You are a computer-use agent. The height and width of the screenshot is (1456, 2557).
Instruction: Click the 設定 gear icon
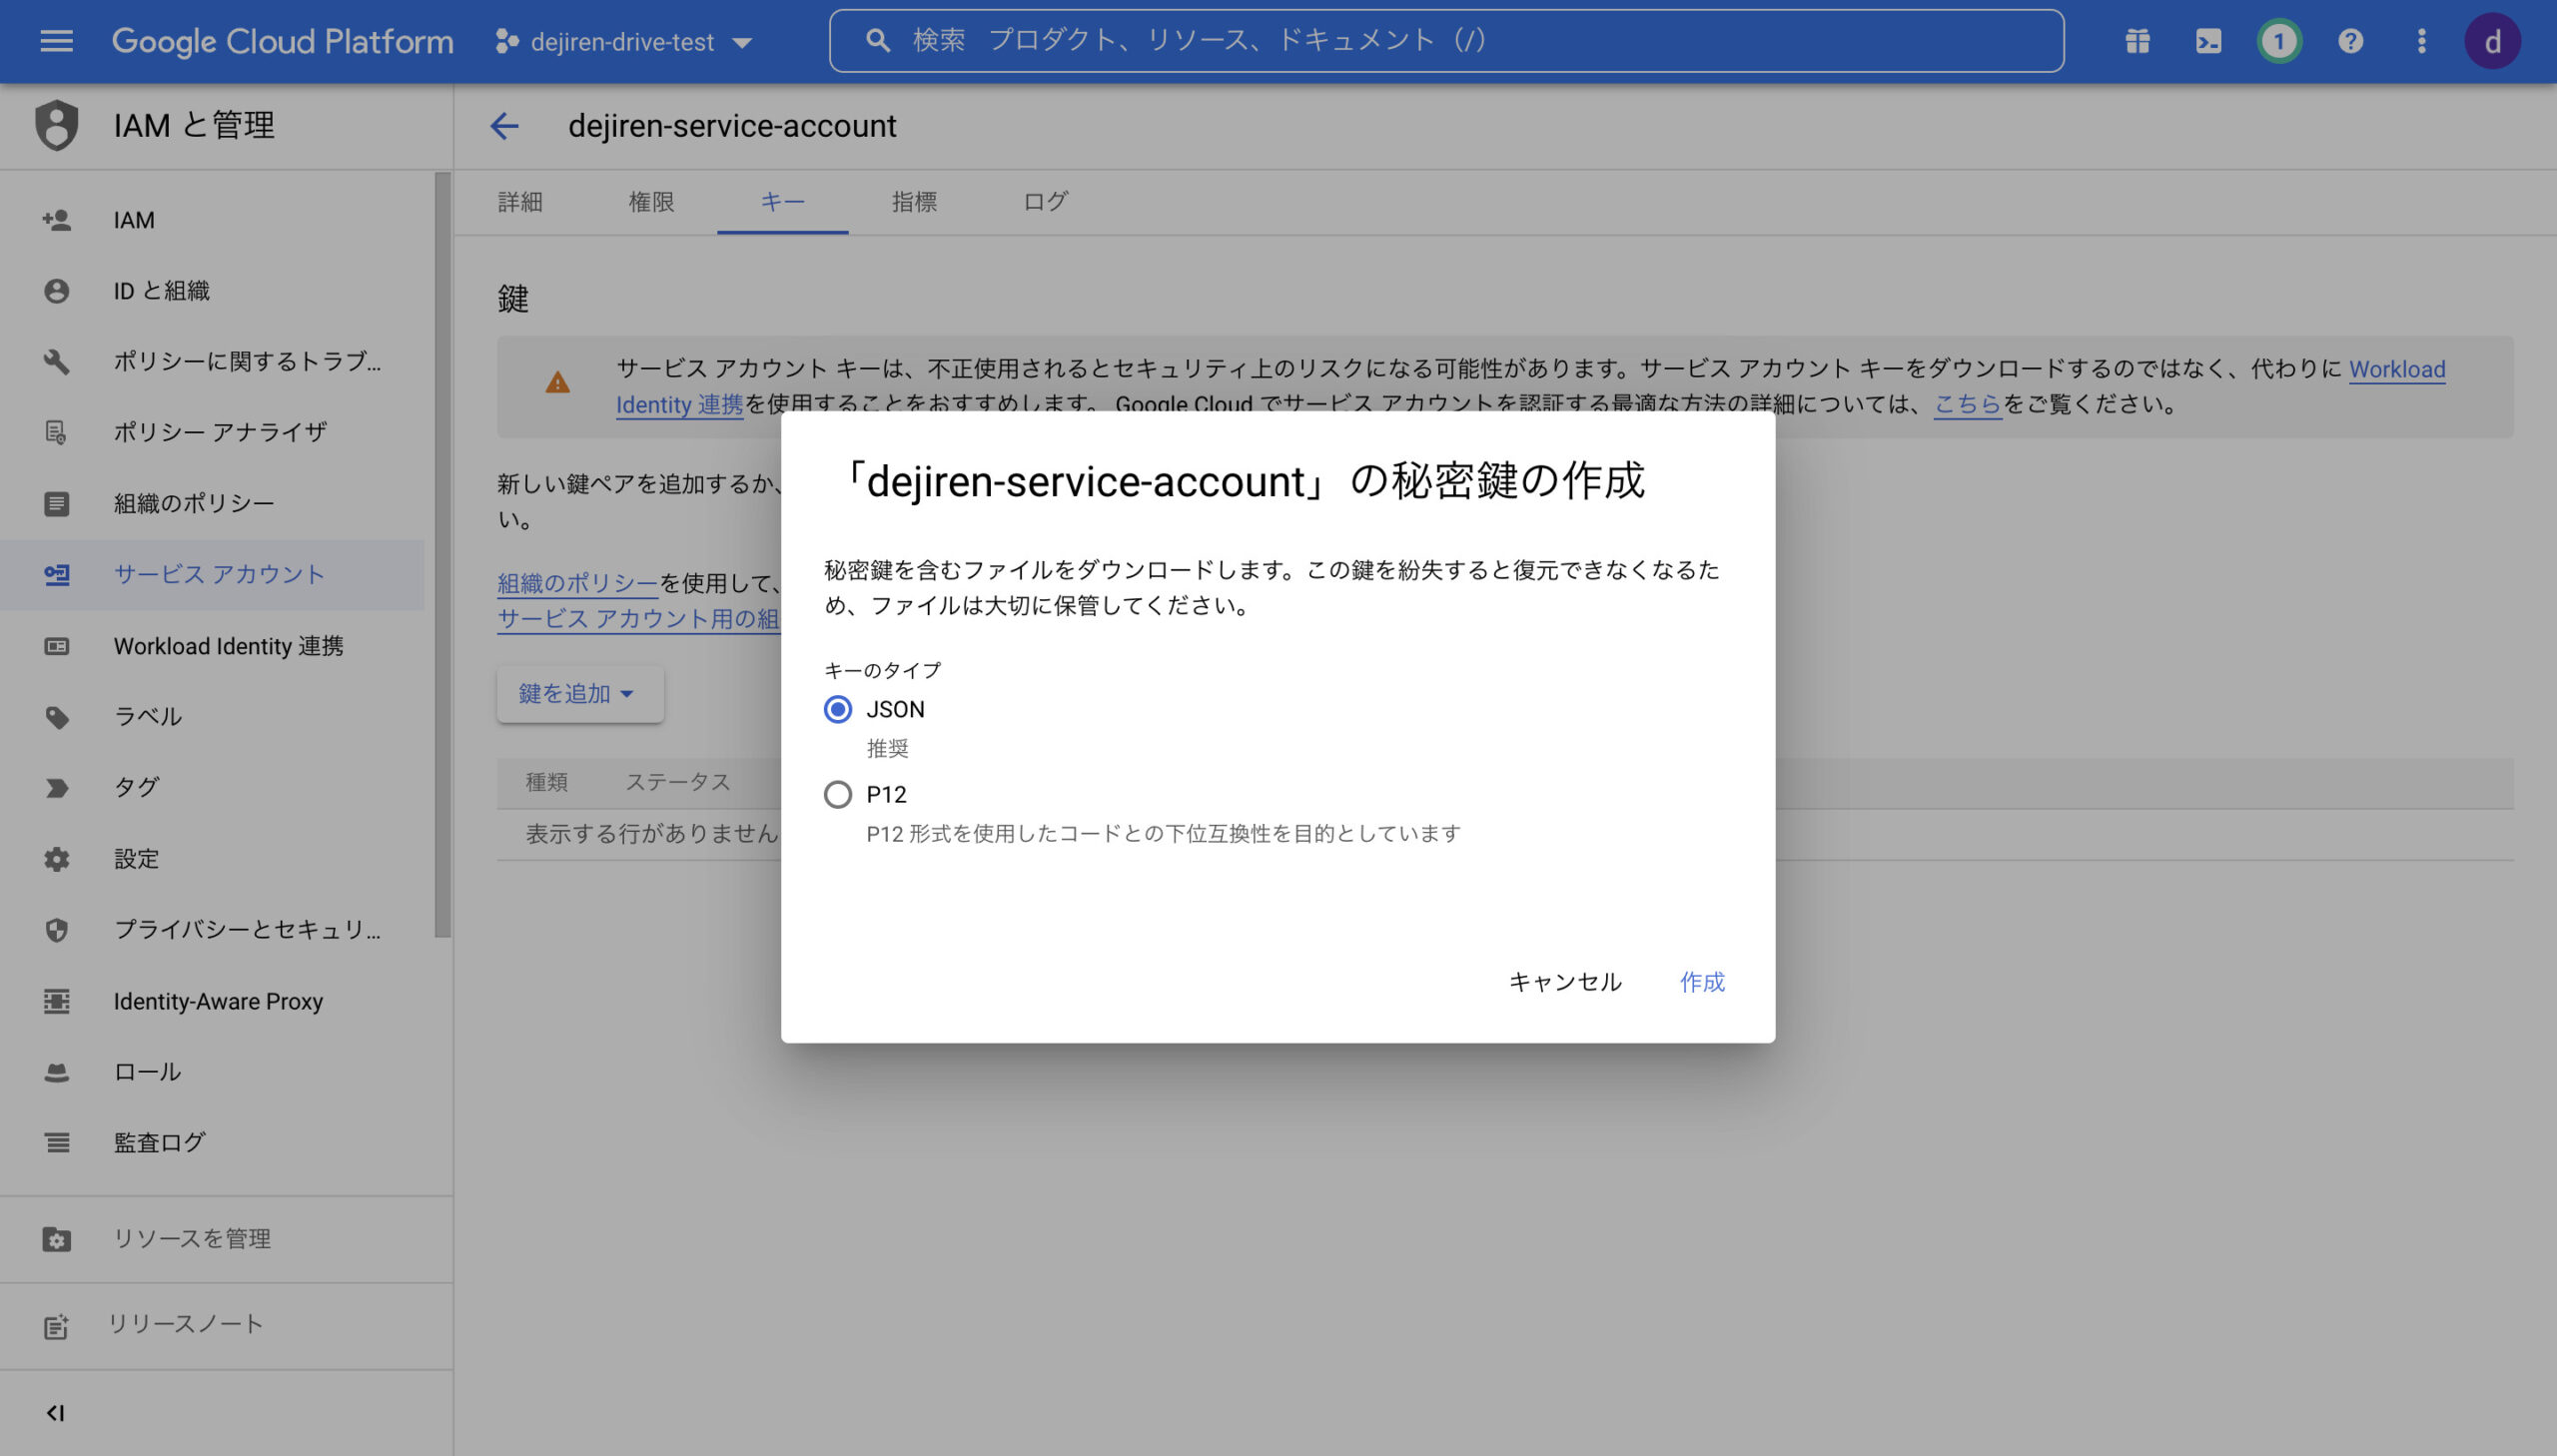56,859
